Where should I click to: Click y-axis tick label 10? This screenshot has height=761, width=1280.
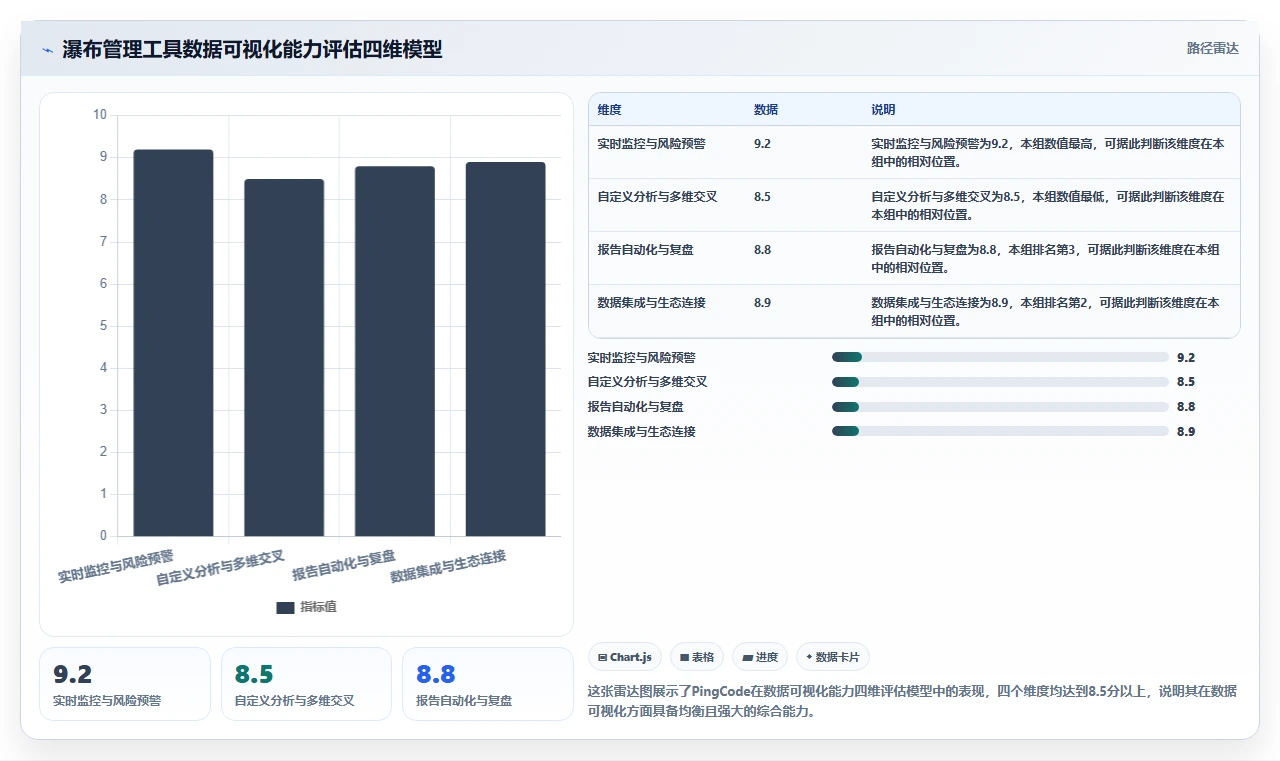[100, 115]
